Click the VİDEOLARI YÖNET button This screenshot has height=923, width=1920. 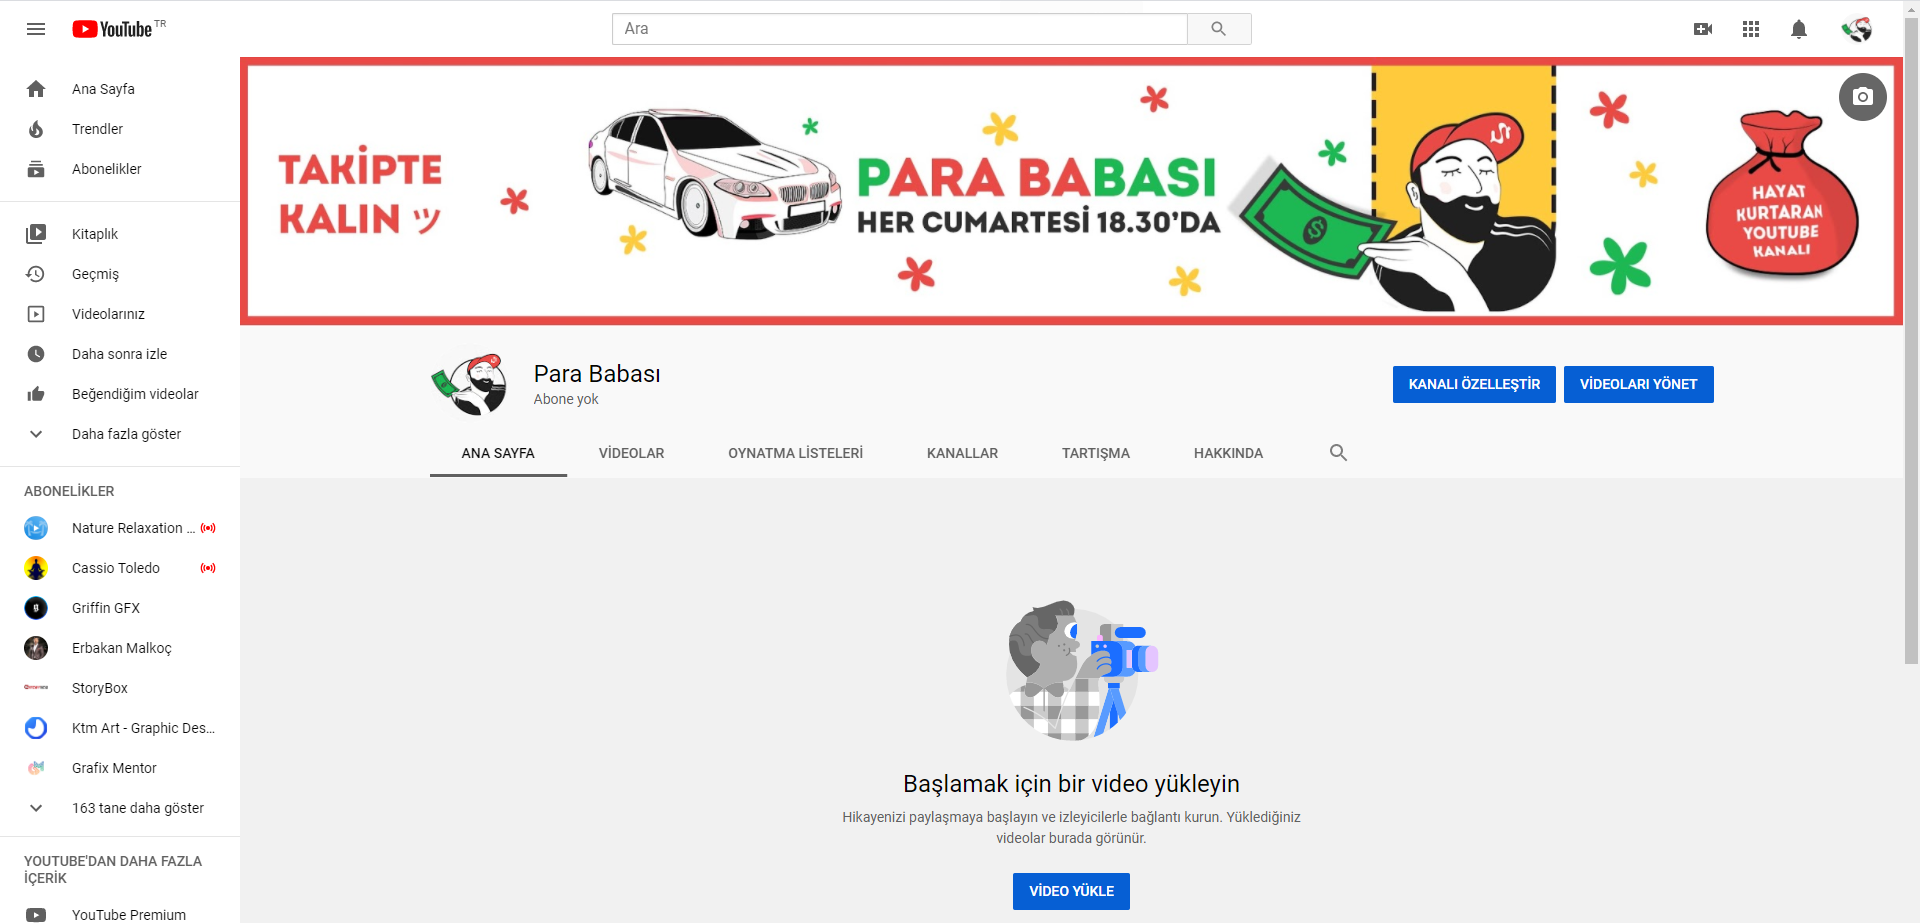pos(1638,384)
